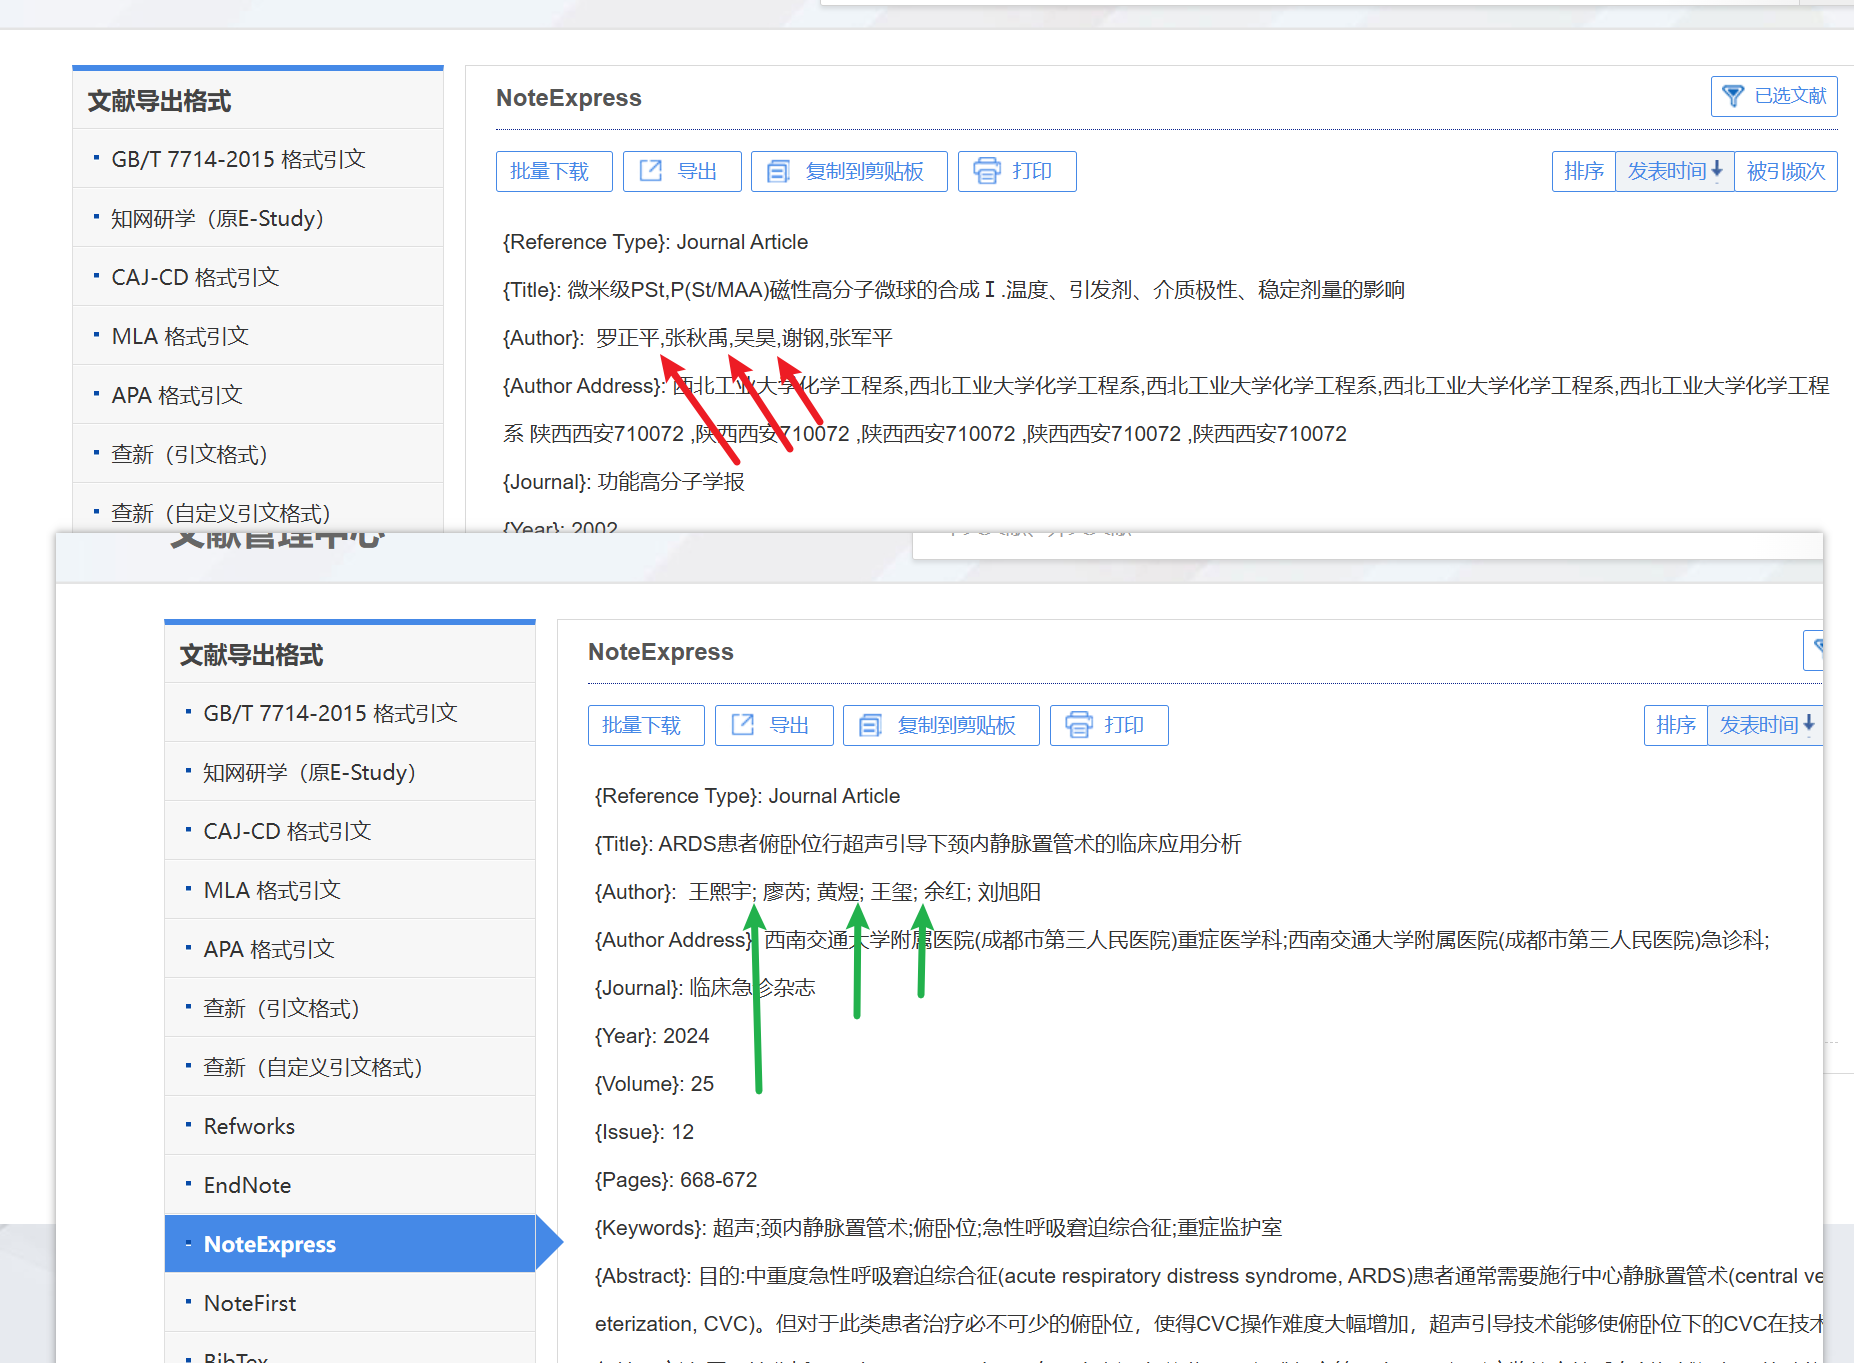This screenshot has width=1854, height=1363.
Task: Click 批量下载 button in top window
Action: tap(554, 171)
